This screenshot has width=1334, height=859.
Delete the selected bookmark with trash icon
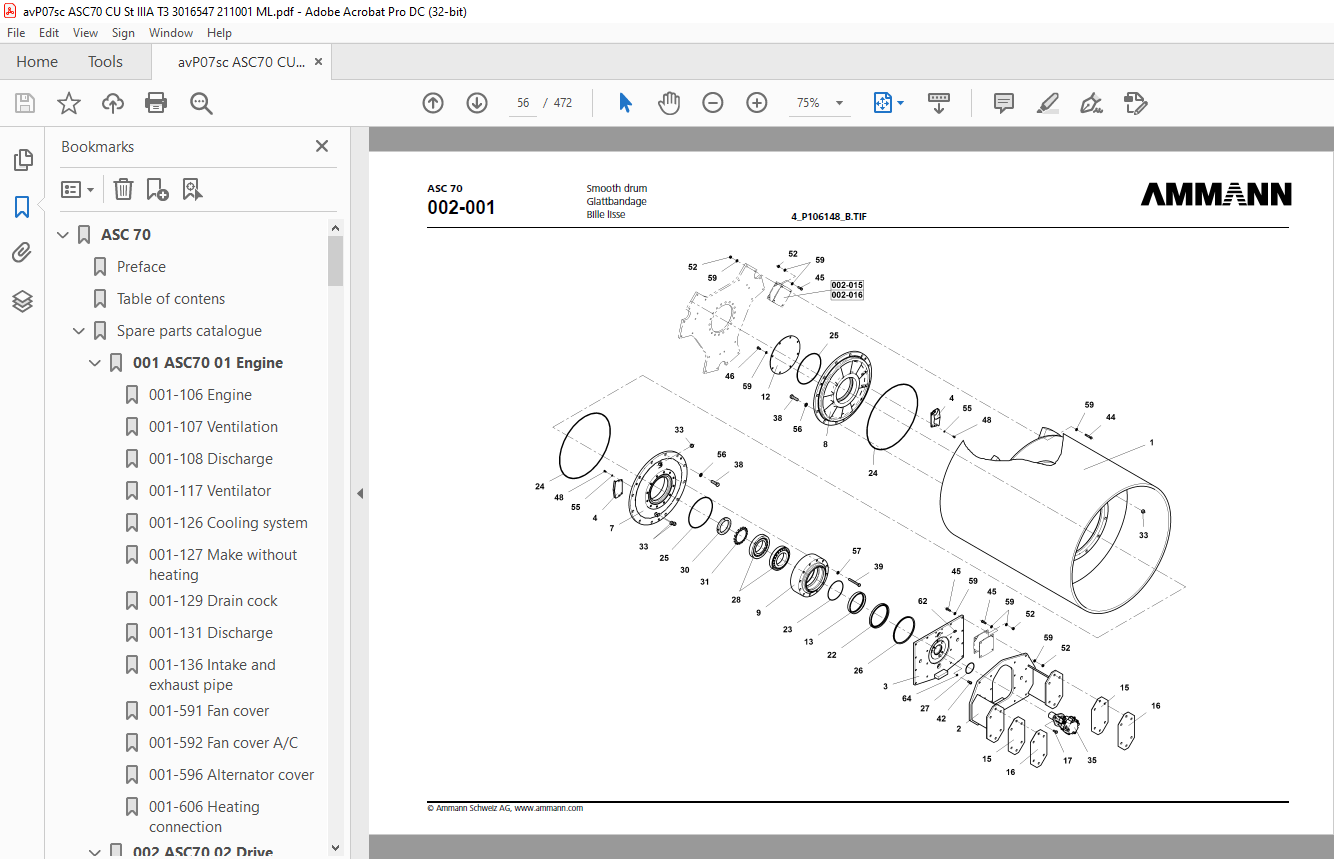tap(123, 189)
